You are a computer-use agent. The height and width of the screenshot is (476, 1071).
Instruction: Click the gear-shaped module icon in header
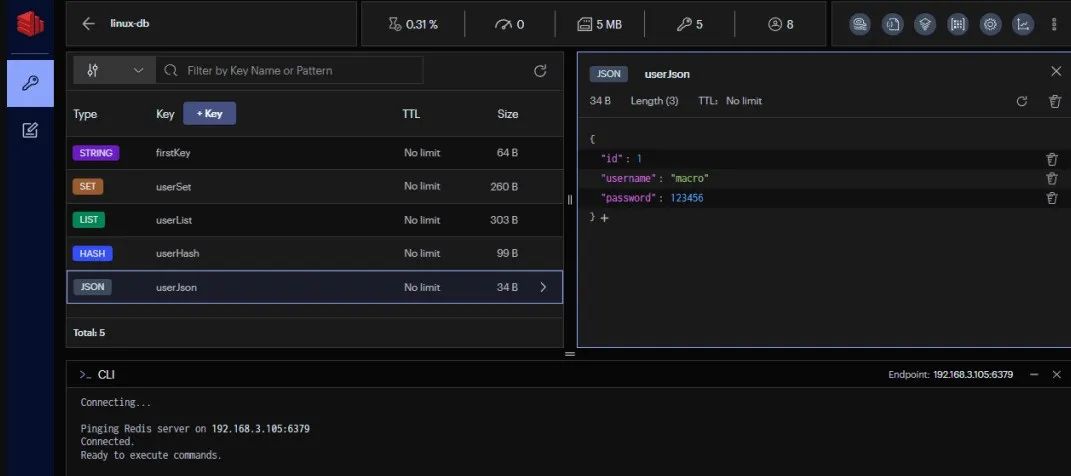click(x=990, y=25)
